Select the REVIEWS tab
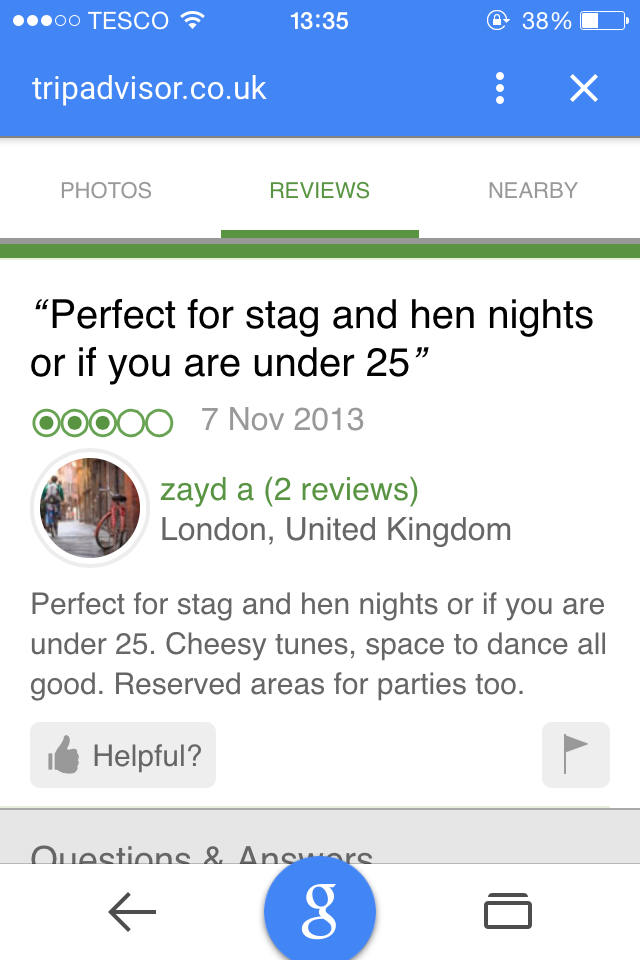Image resolution: width=640 pixels, height=960 pixels. 320,190
